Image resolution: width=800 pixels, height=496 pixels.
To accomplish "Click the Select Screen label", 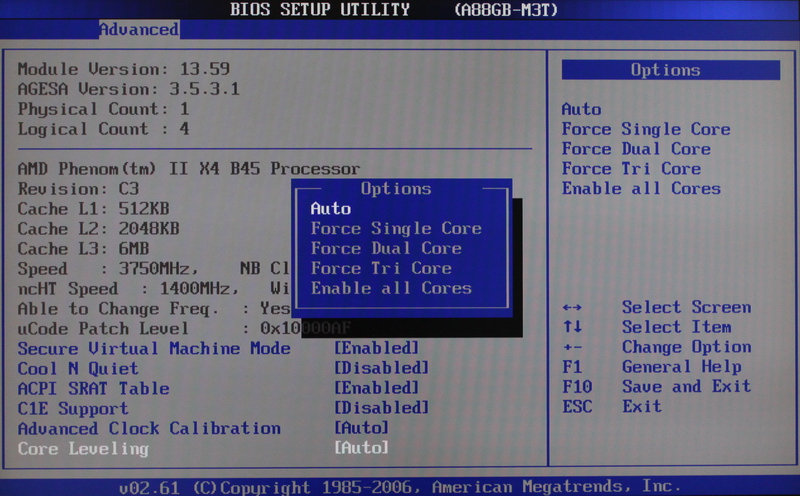I will (x=686, y=307).
